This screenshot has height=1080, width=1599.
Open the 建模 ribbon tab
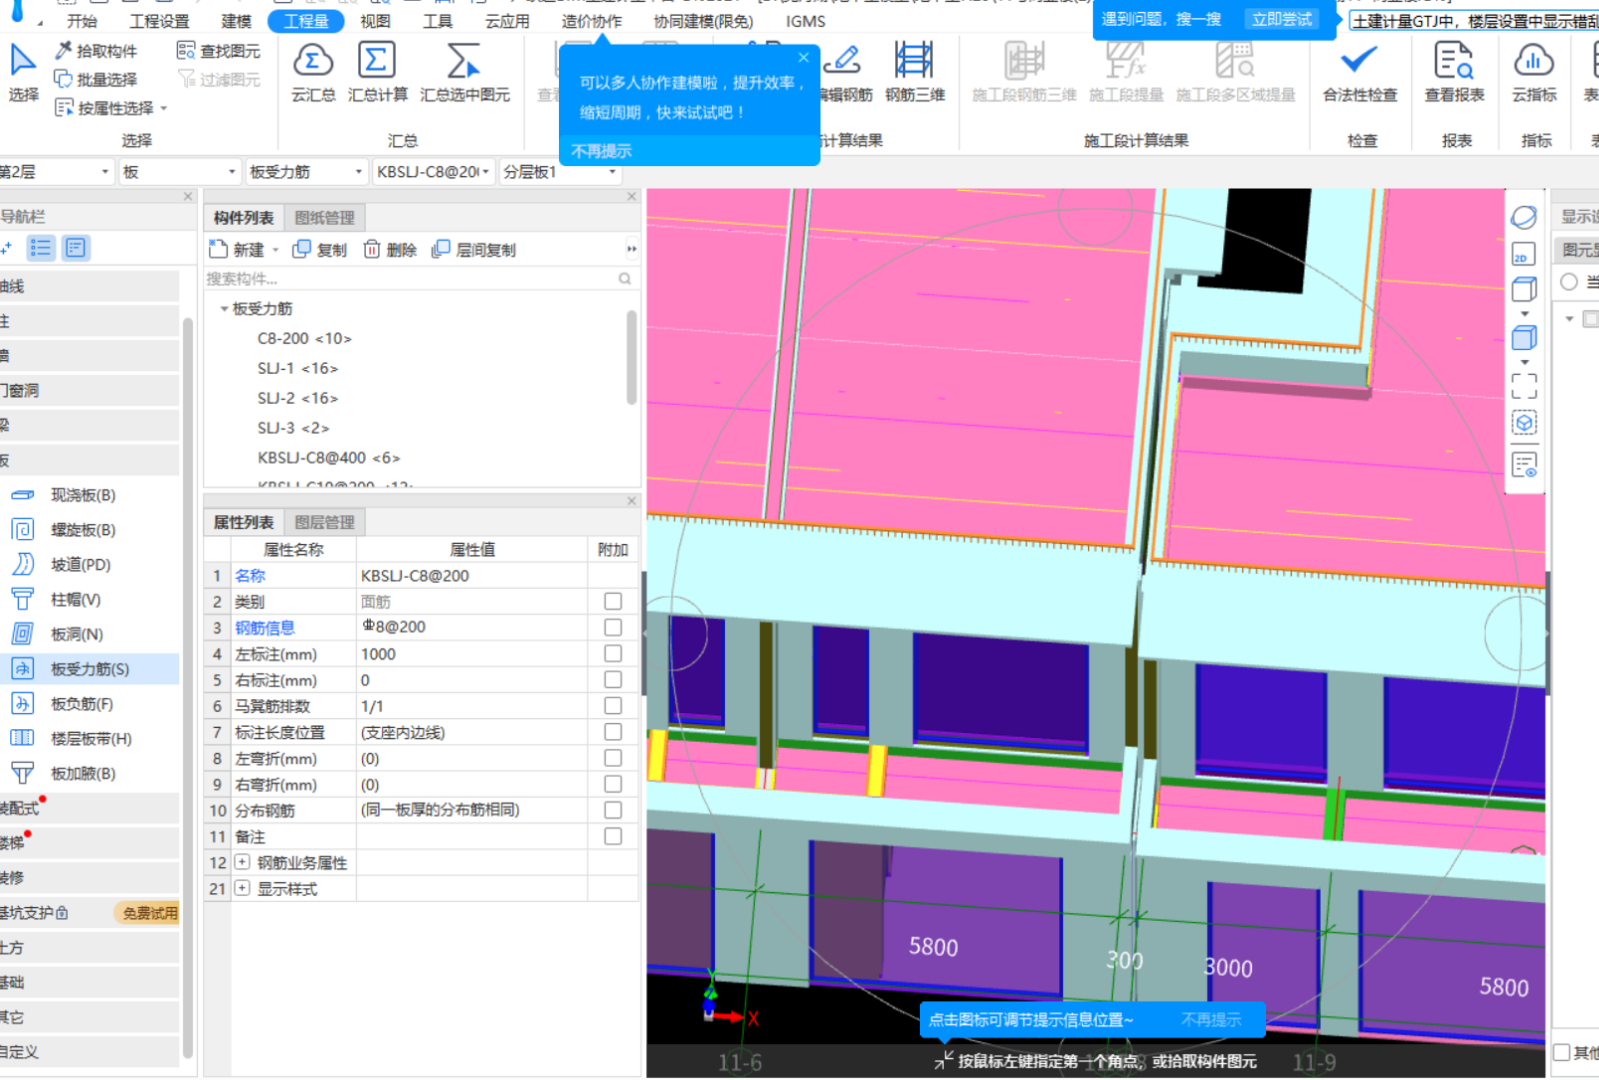click(237, 21)
